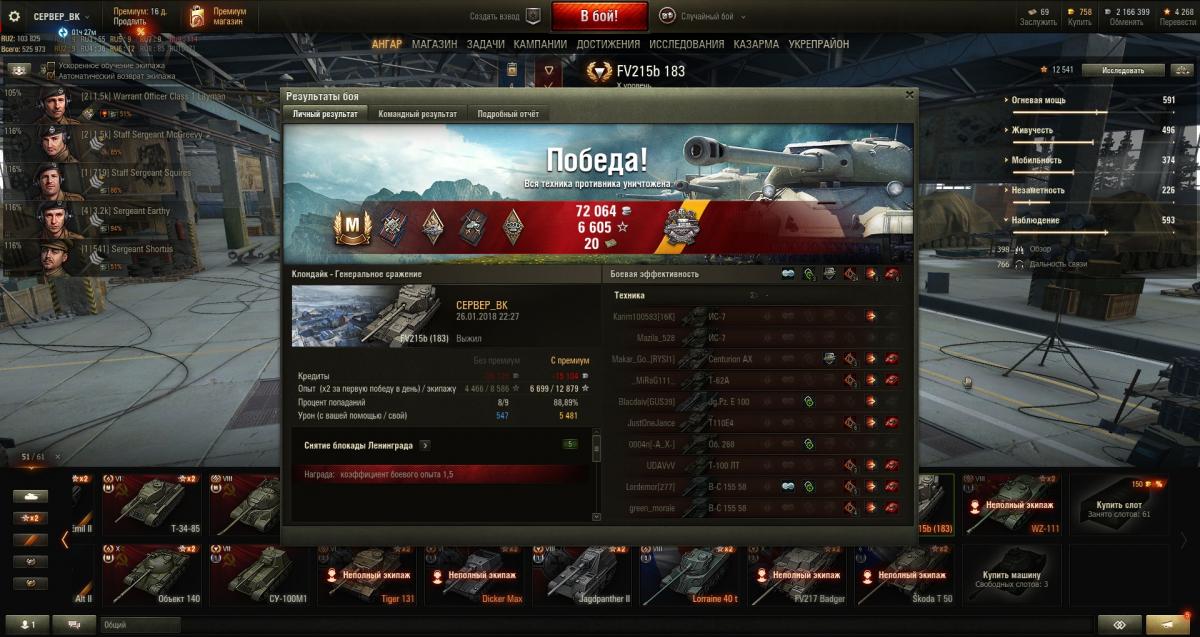
Task: Click the destroyed vehicles skull icon in efficiency header
Action: pyautogui.click(x=891, y=274)
